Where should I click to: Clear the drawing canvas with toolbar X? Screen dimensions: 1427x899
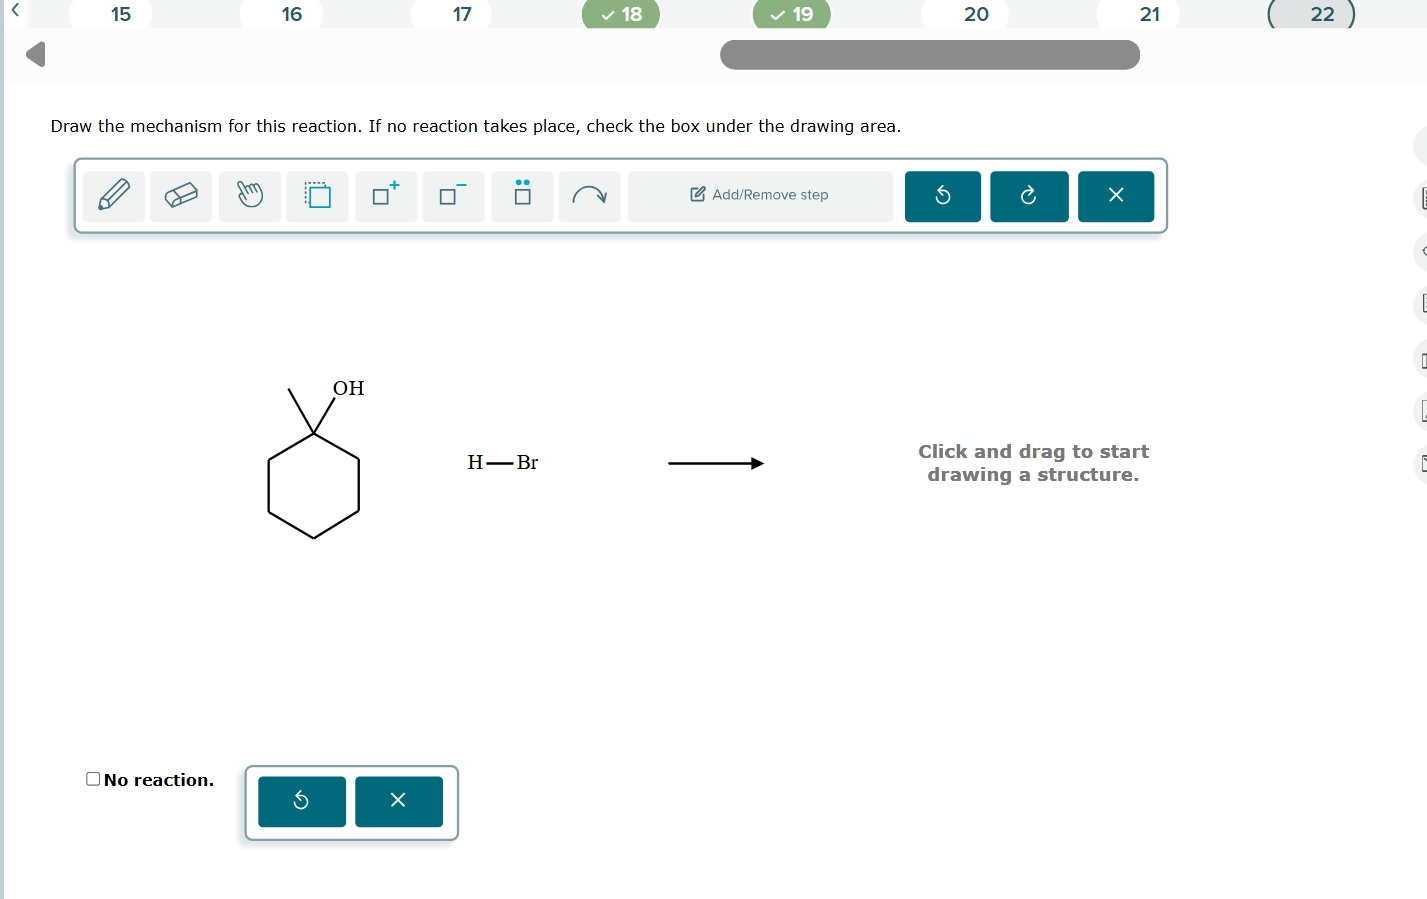(1116, 196)
